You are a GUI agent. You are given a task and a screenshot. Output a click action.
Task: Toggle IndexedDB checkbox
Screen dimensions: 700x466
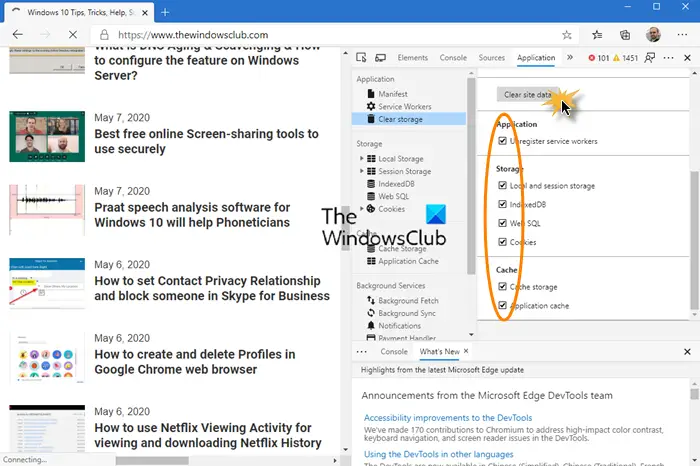pyautogui.click(x=502, y=204)
